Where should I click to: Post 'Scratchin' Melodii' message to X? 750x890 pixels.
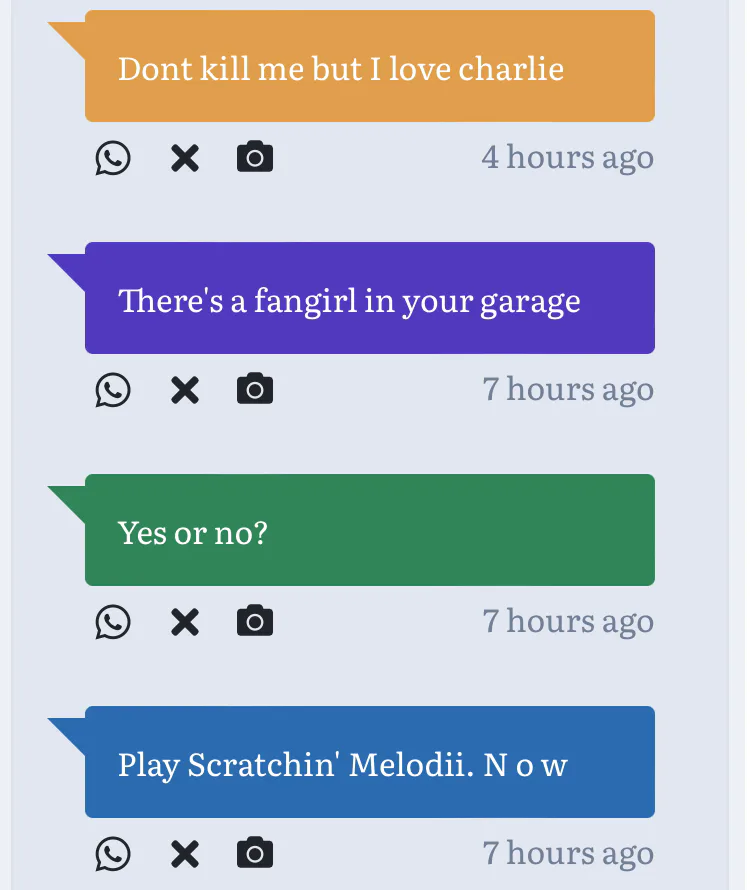click(x=184, y=854)
